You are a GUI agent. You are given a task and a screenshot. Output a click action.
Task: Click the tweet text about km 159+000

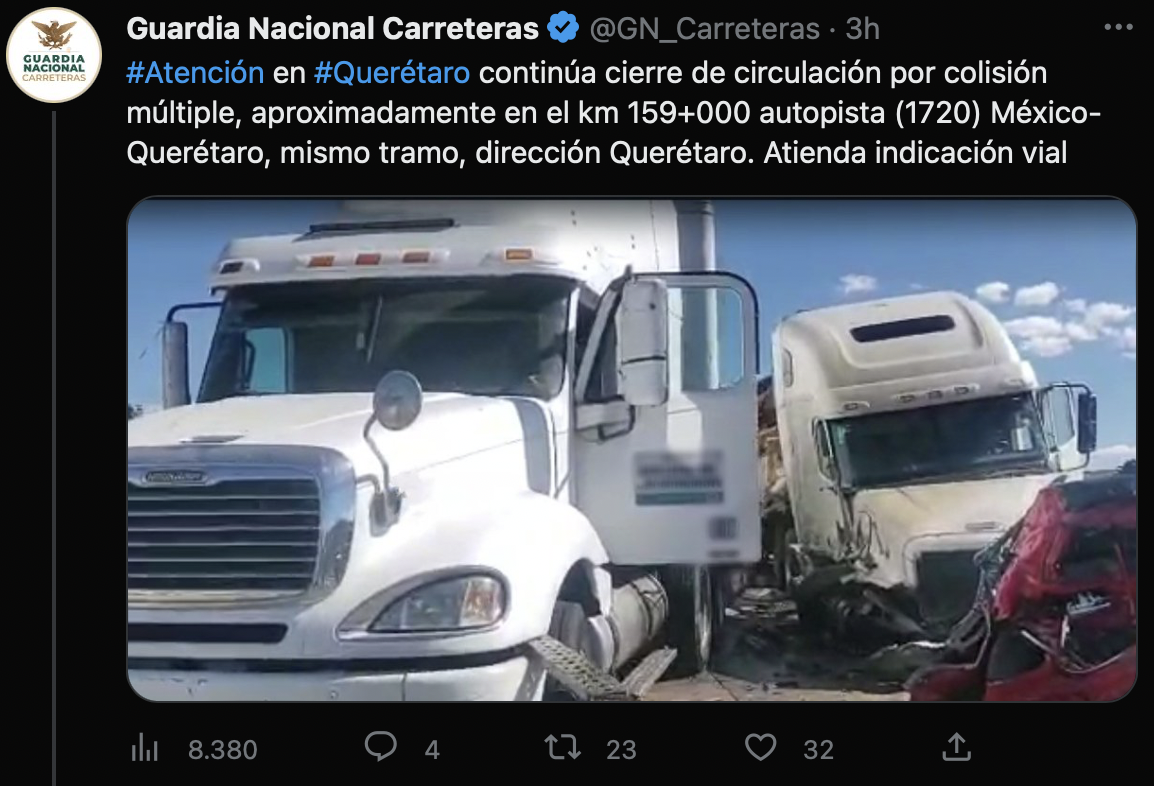(x=614, y=113)
